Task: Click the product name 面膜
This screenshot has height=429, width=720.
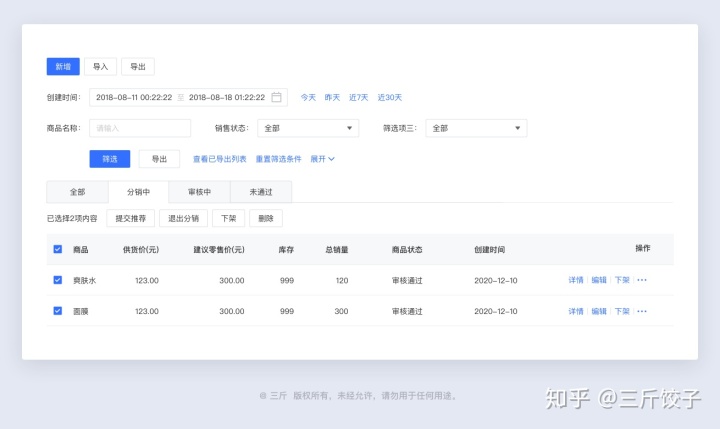Action: [81, 311]
